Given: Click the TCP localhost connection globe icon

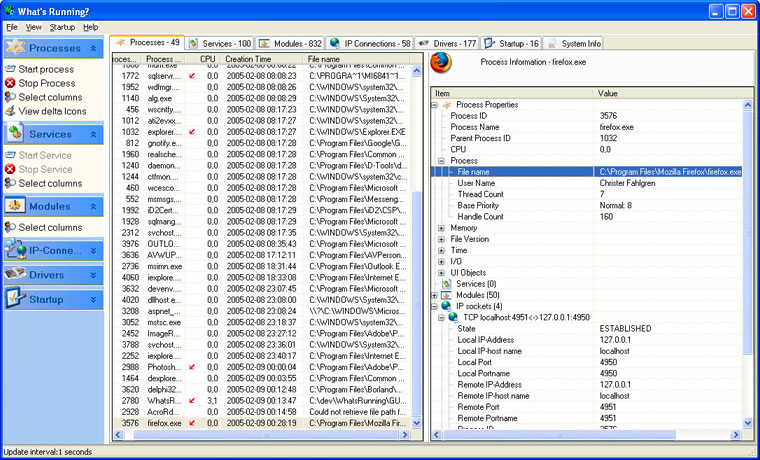Looking at the screenshot, I should click(x=453, y=317).
